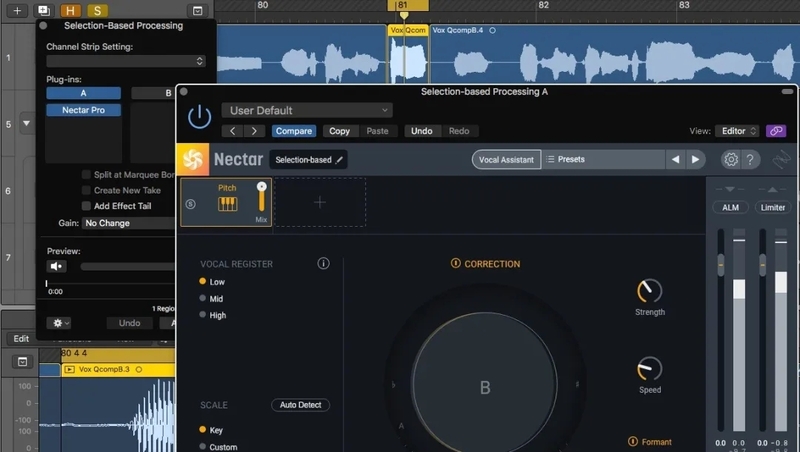Expand track 5 disclosure triangle
Image resolution: width=800 pixels, height=452 pixels.
tap(27, 123)
